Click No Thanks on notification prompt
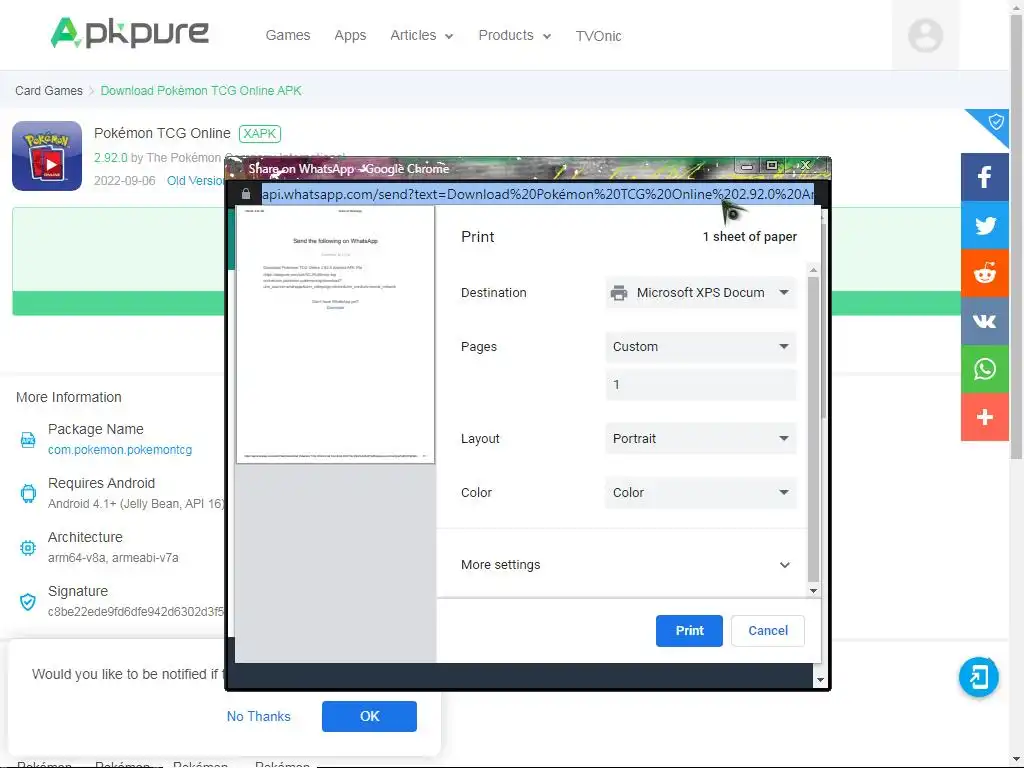The height and width of the screenshot is (768, 1024). [x=259, y=716]
